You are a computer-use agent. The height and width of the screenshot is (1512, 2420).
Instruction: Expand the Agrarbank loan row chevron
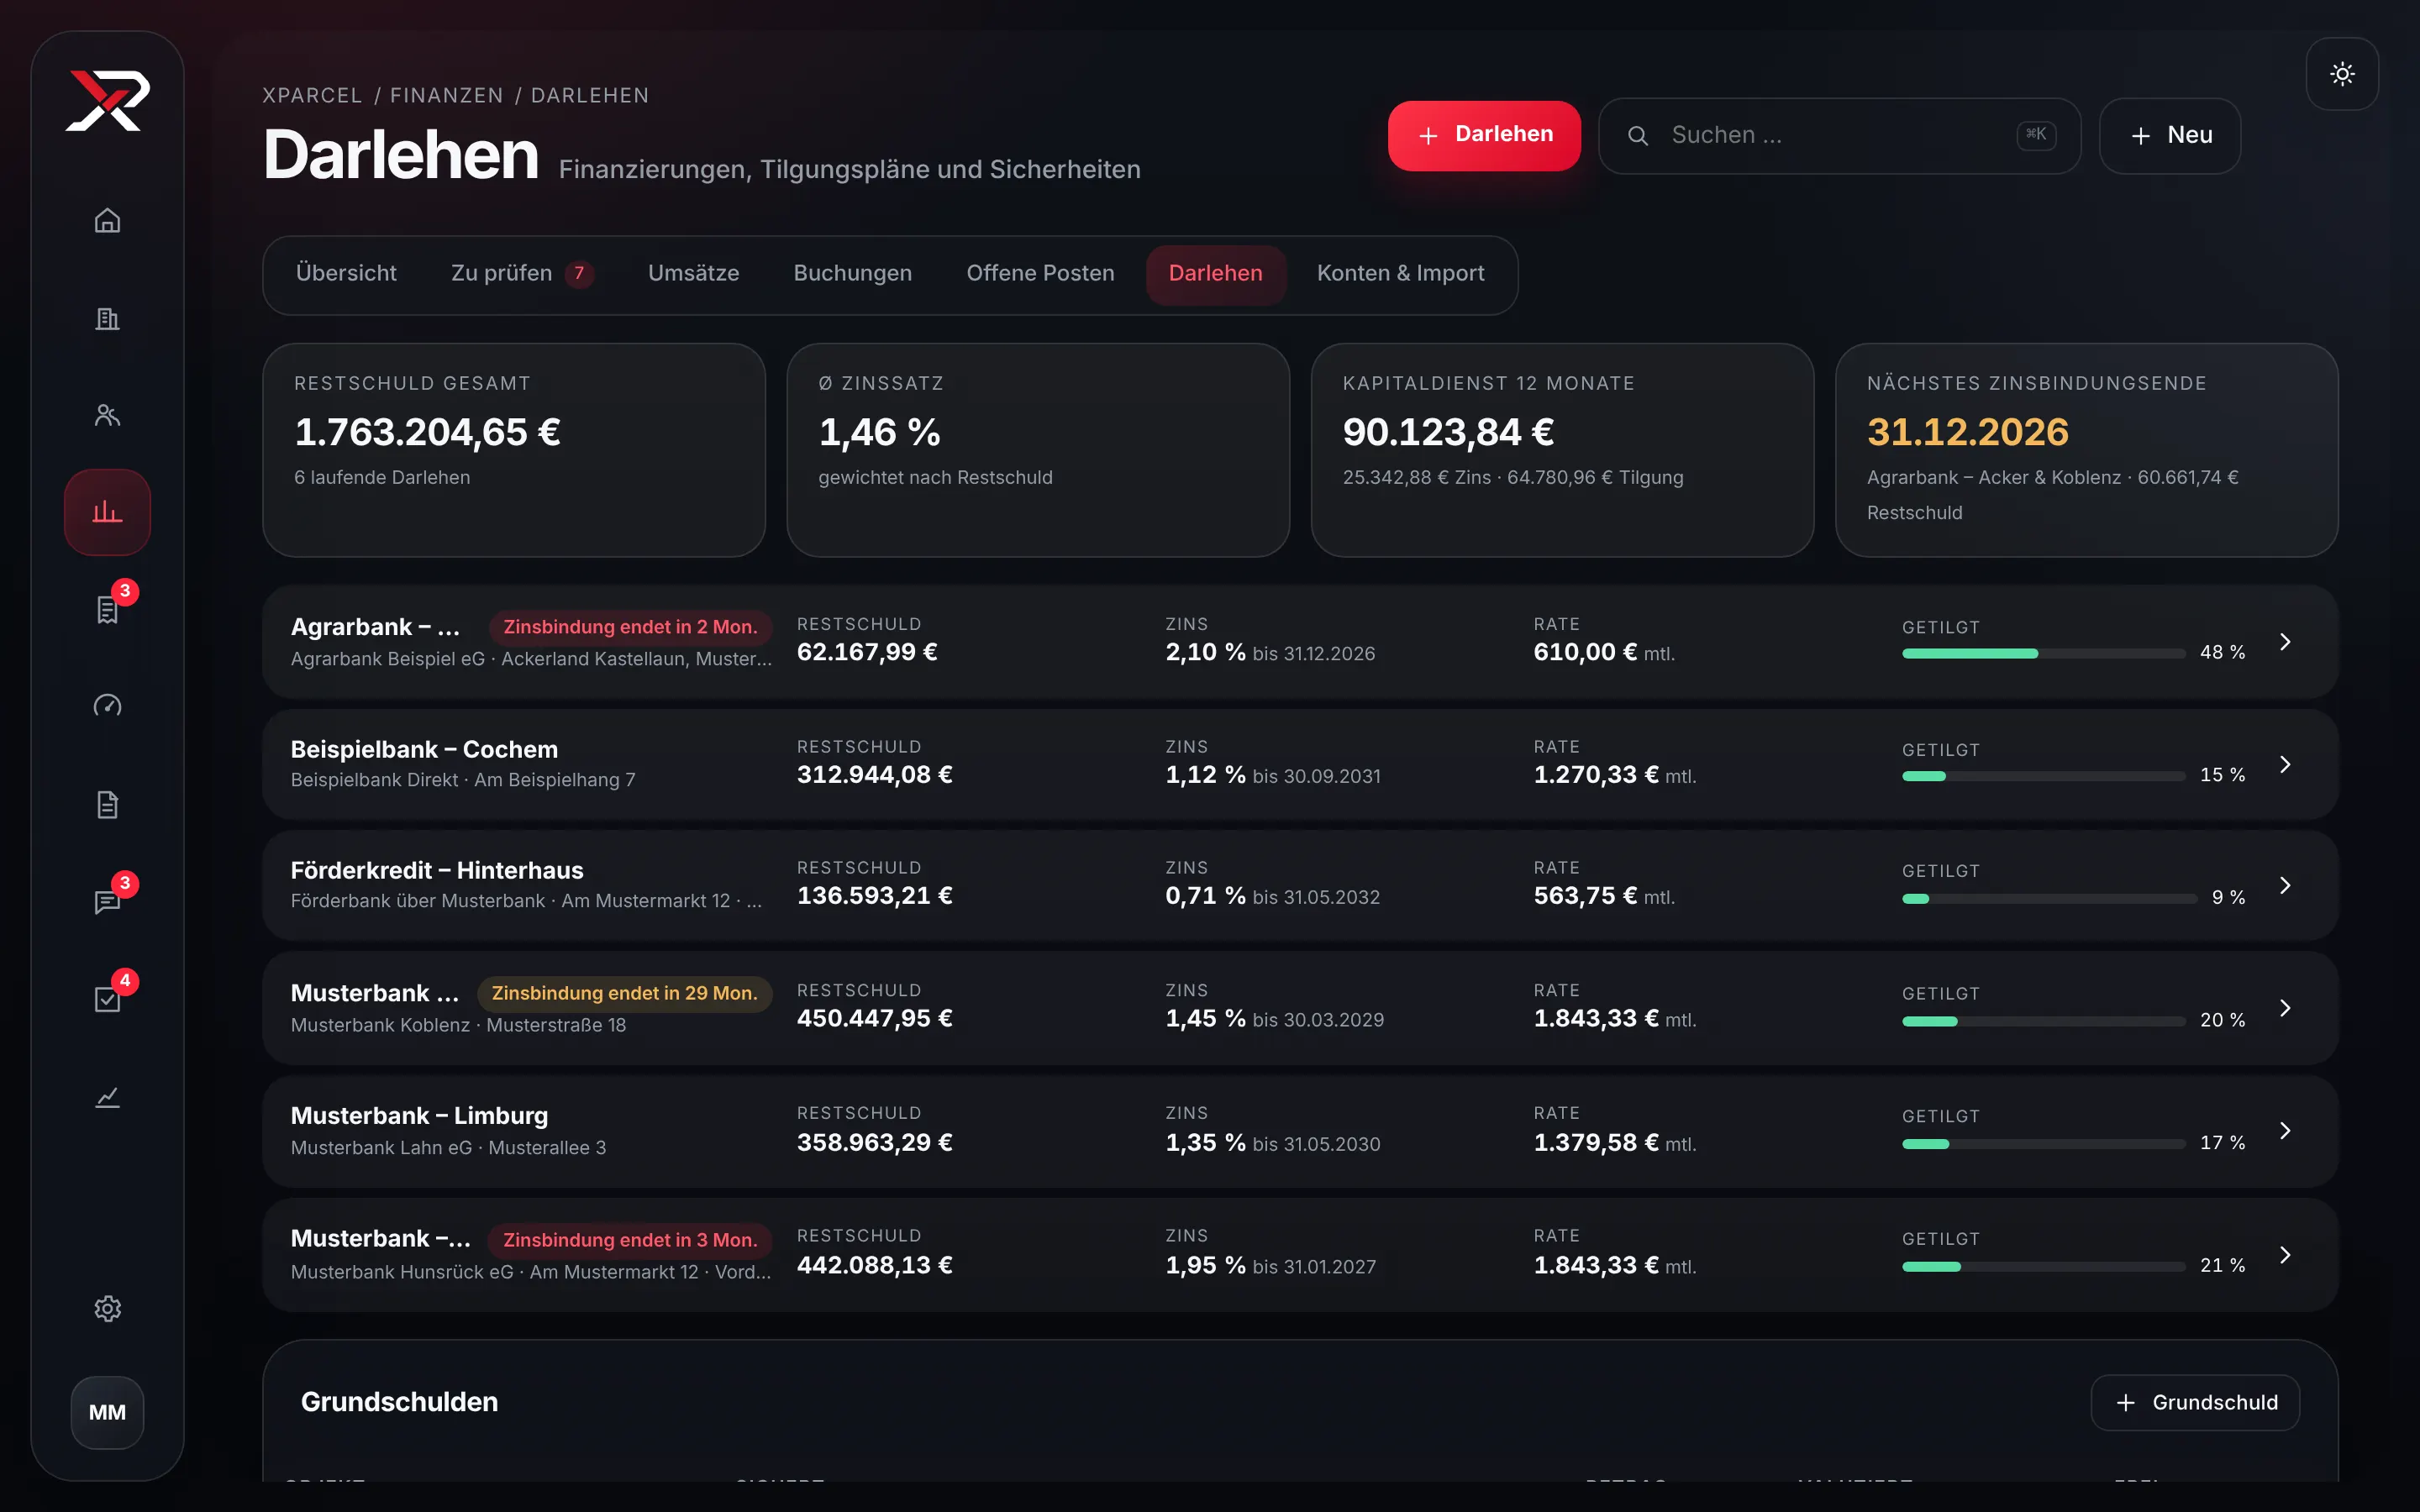pos(2285,642)
